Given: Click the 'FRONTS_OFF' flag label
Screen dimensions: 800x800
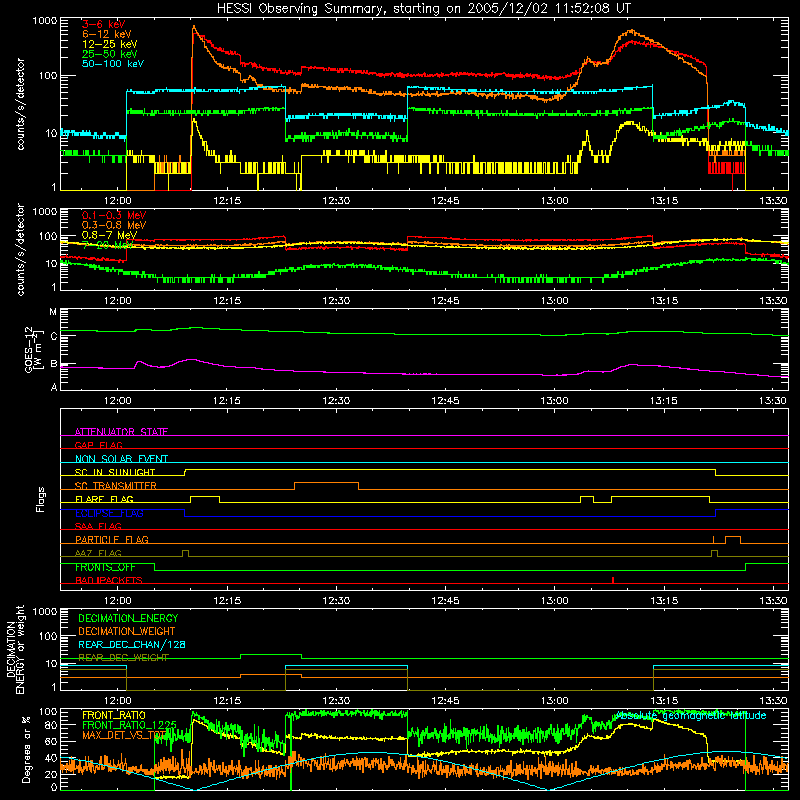Looking at the screenshot, I should (105, 567).
